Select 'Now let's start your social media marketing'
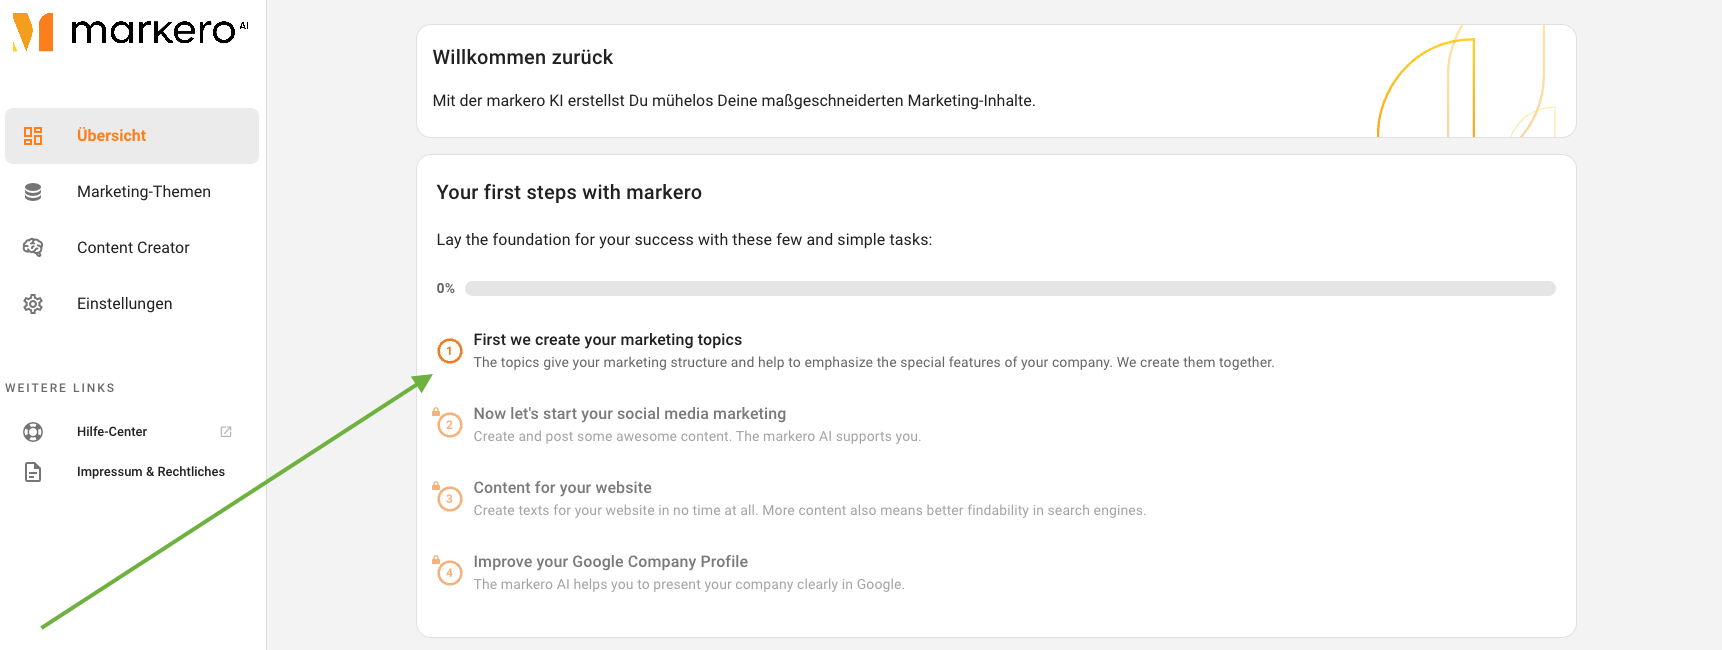Screen dimensions: 1722x650 pos(630,414)
